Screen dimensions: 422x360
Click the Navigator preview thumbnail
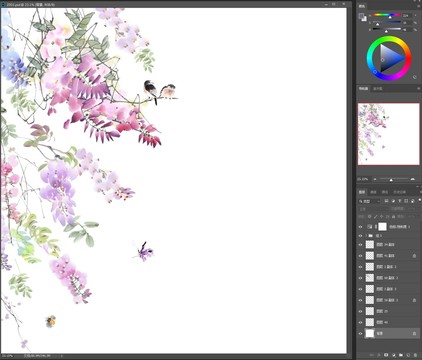pos(388,134)
